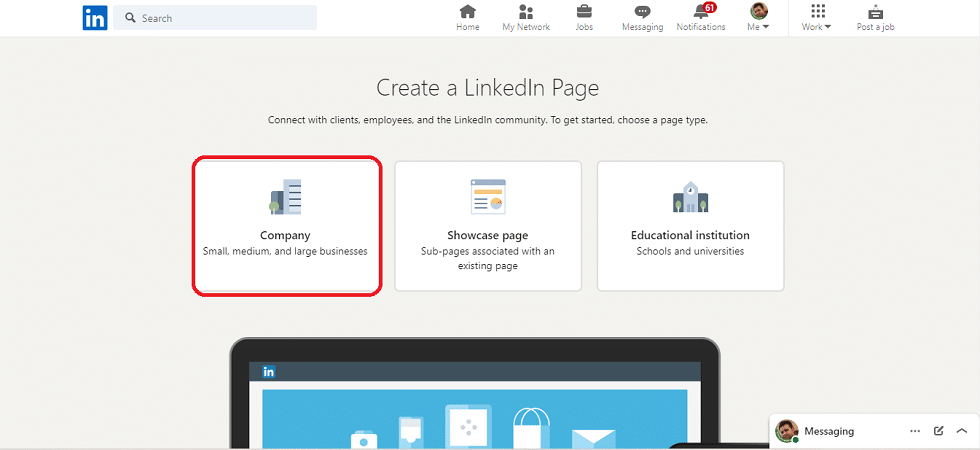Click 'Schools and universities' text
Viewport: 980px width, 450px height.
pos(690,251)
